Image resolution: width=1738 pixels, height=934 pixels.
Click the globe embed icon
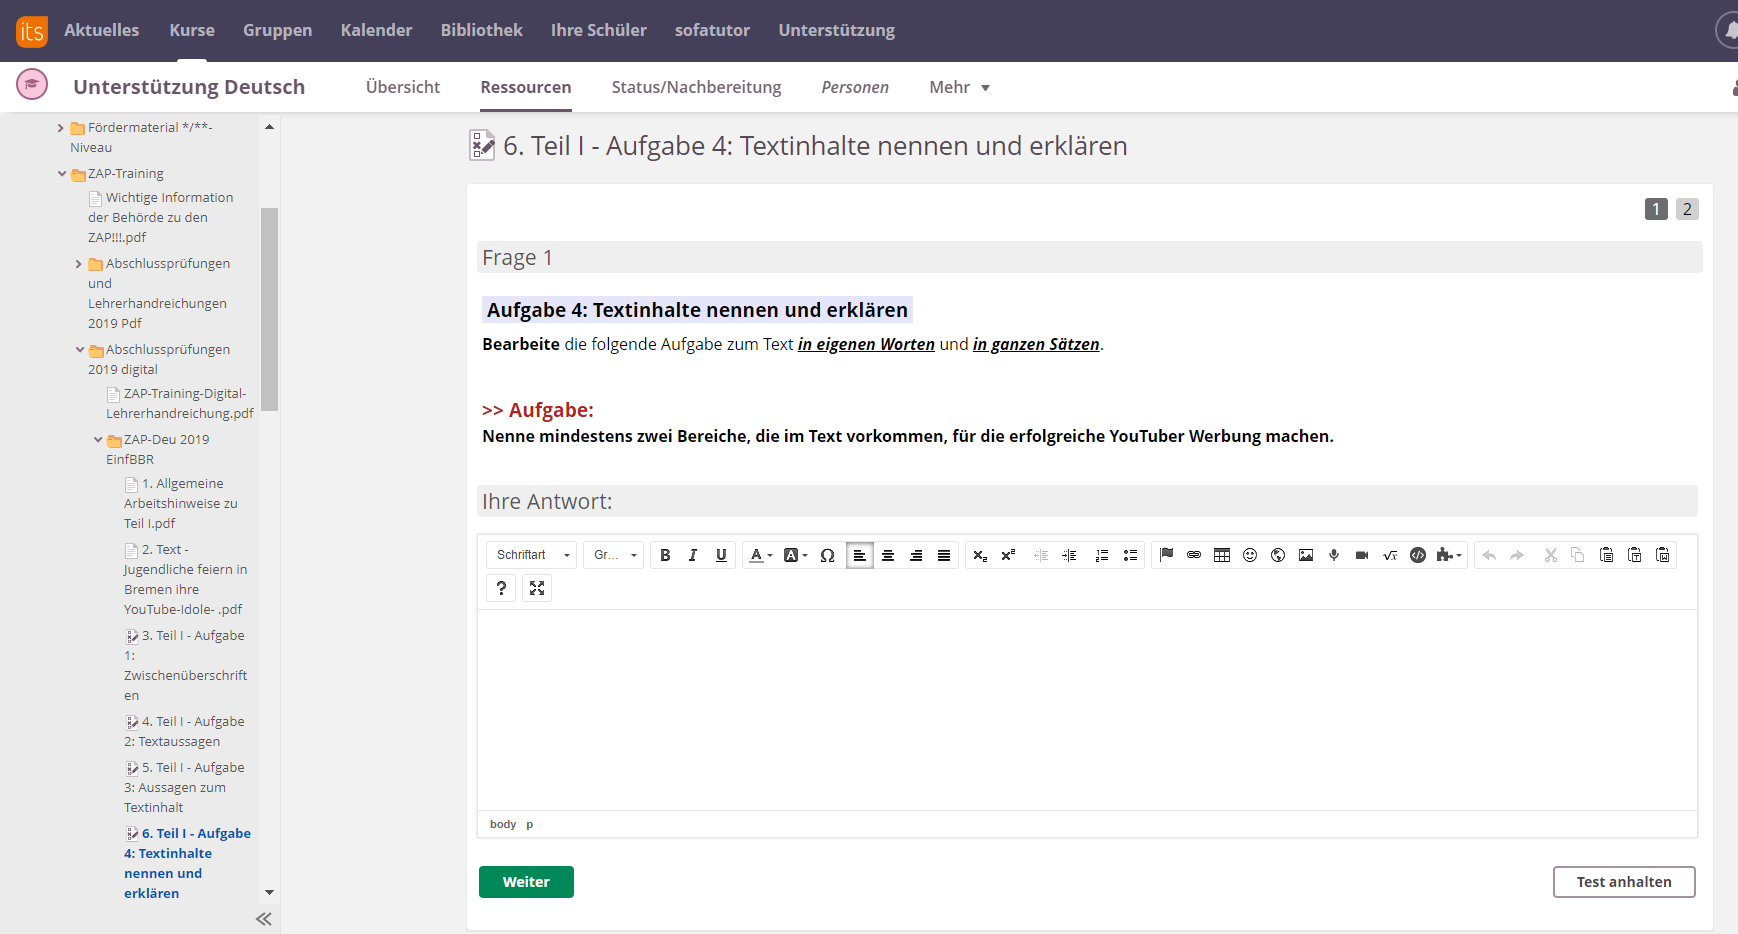(x=1278, y=555)
